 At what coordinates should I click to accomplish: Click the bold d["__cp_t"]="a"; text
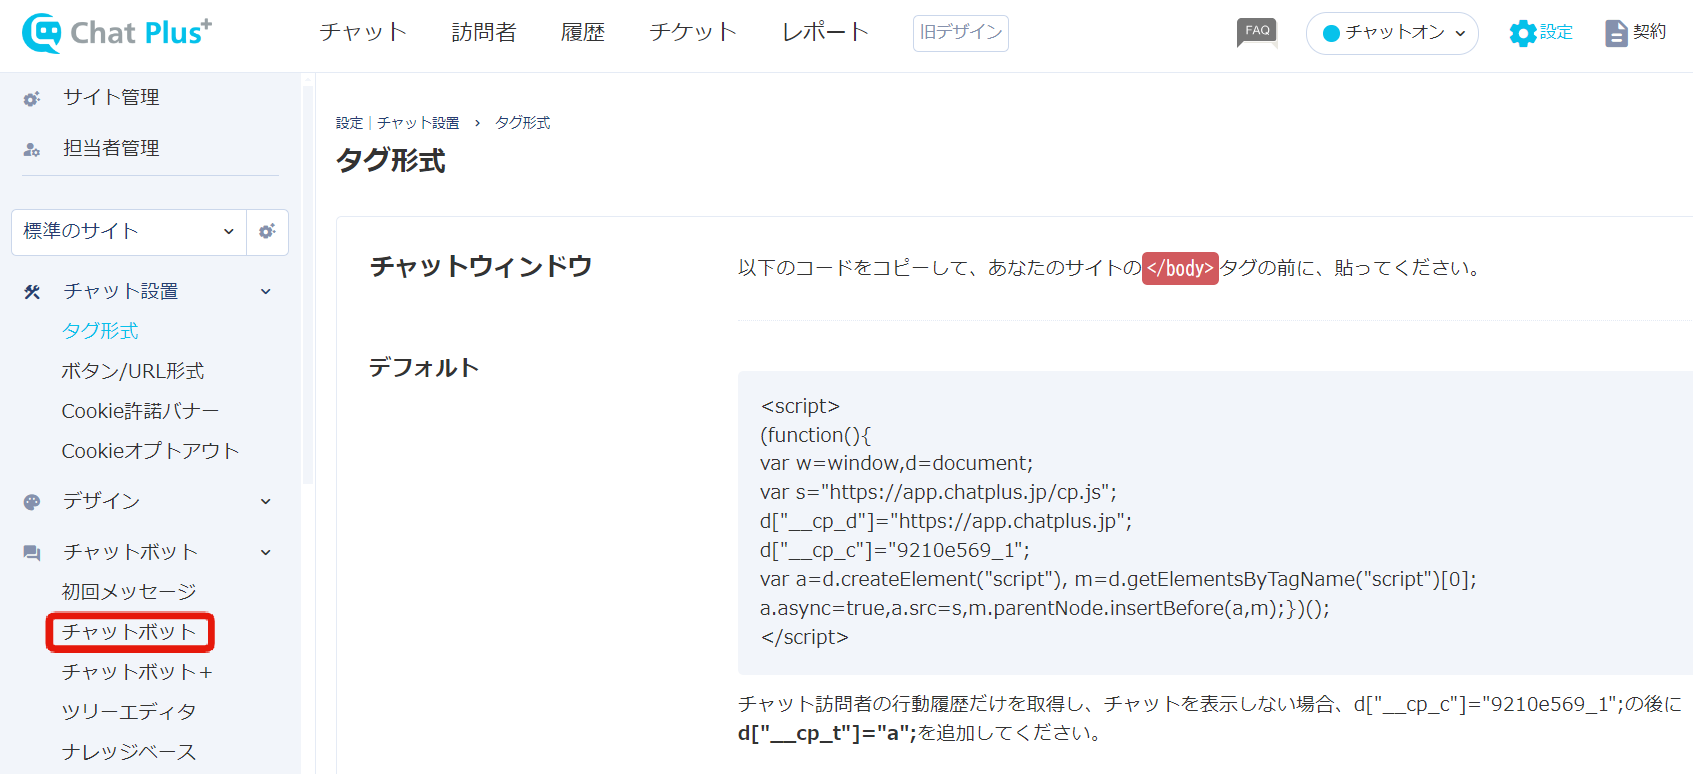click(x=827, y=733)
